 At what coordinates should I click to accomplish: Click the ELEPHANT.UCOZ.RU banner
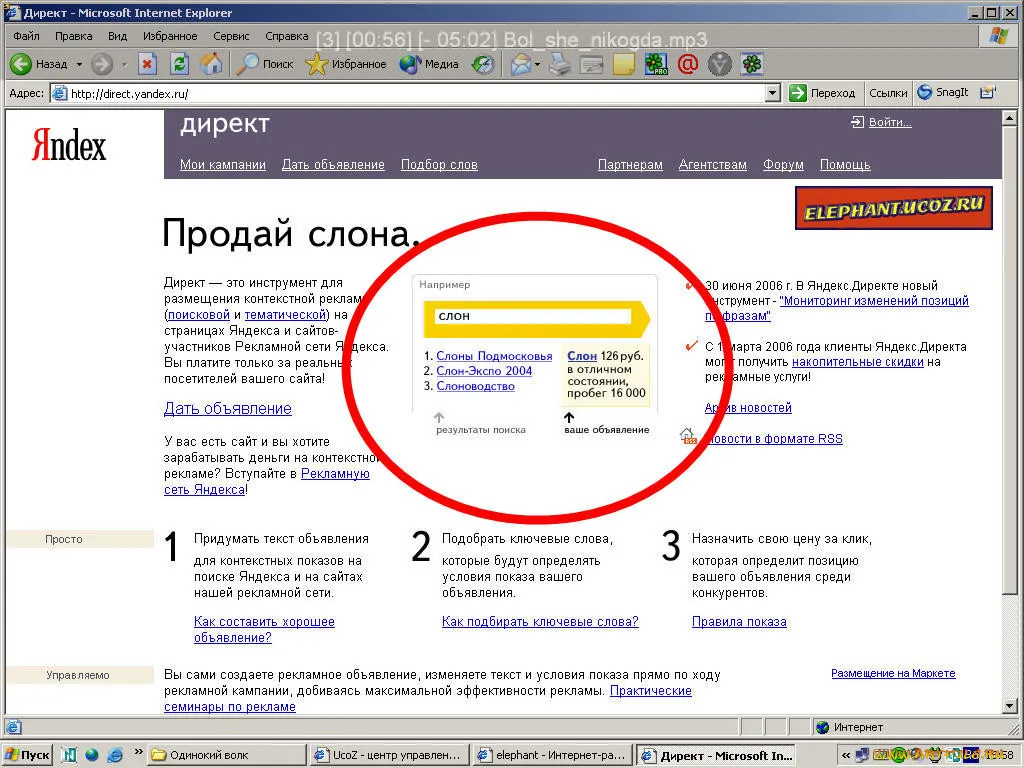pyautogui.click(x=893, y=208)
